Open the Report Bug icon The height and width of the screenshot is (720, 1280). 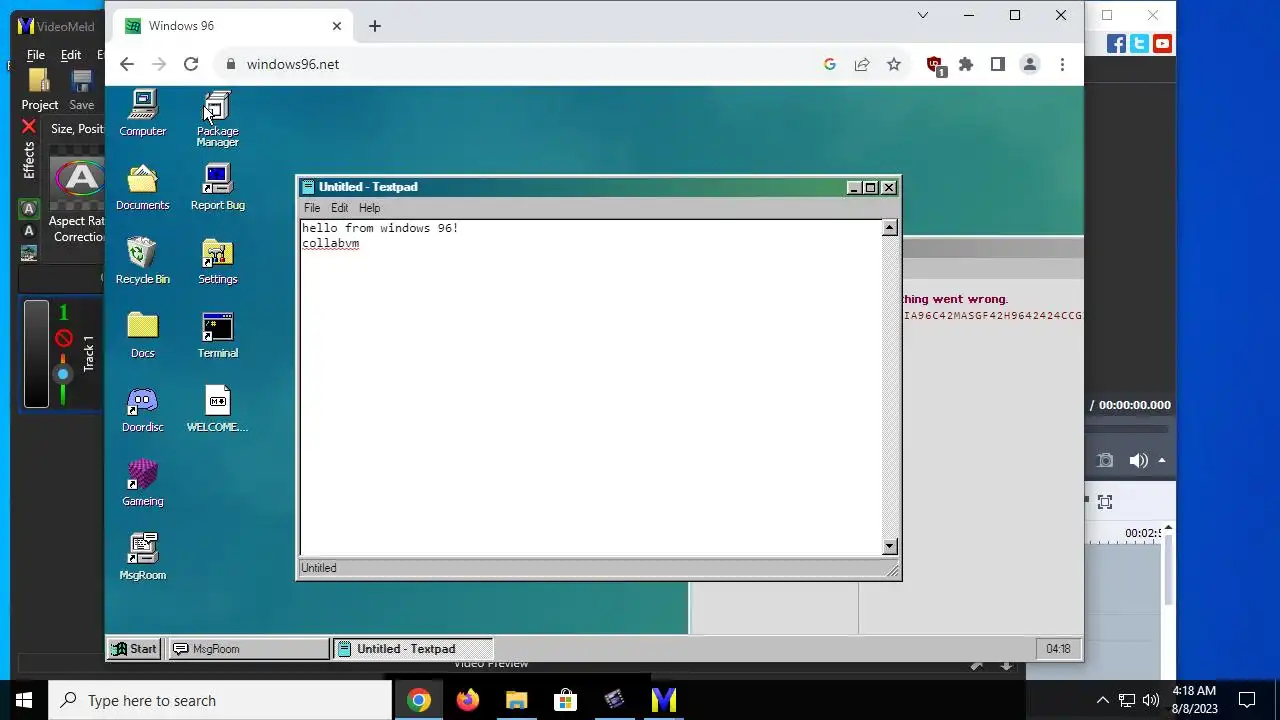[217, 187]
